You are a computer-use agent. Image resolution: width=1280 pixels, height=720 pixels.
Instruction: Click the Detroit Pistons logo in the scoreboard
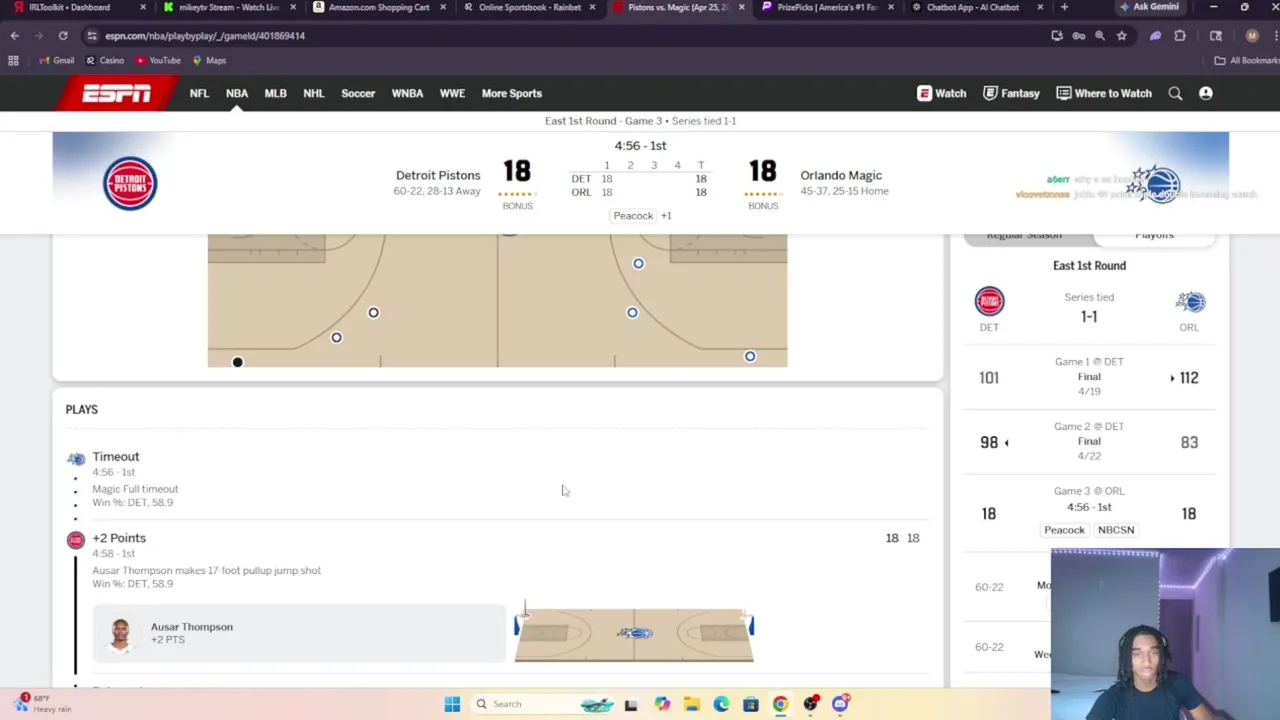pyautogui.click(x=130, y=183)
